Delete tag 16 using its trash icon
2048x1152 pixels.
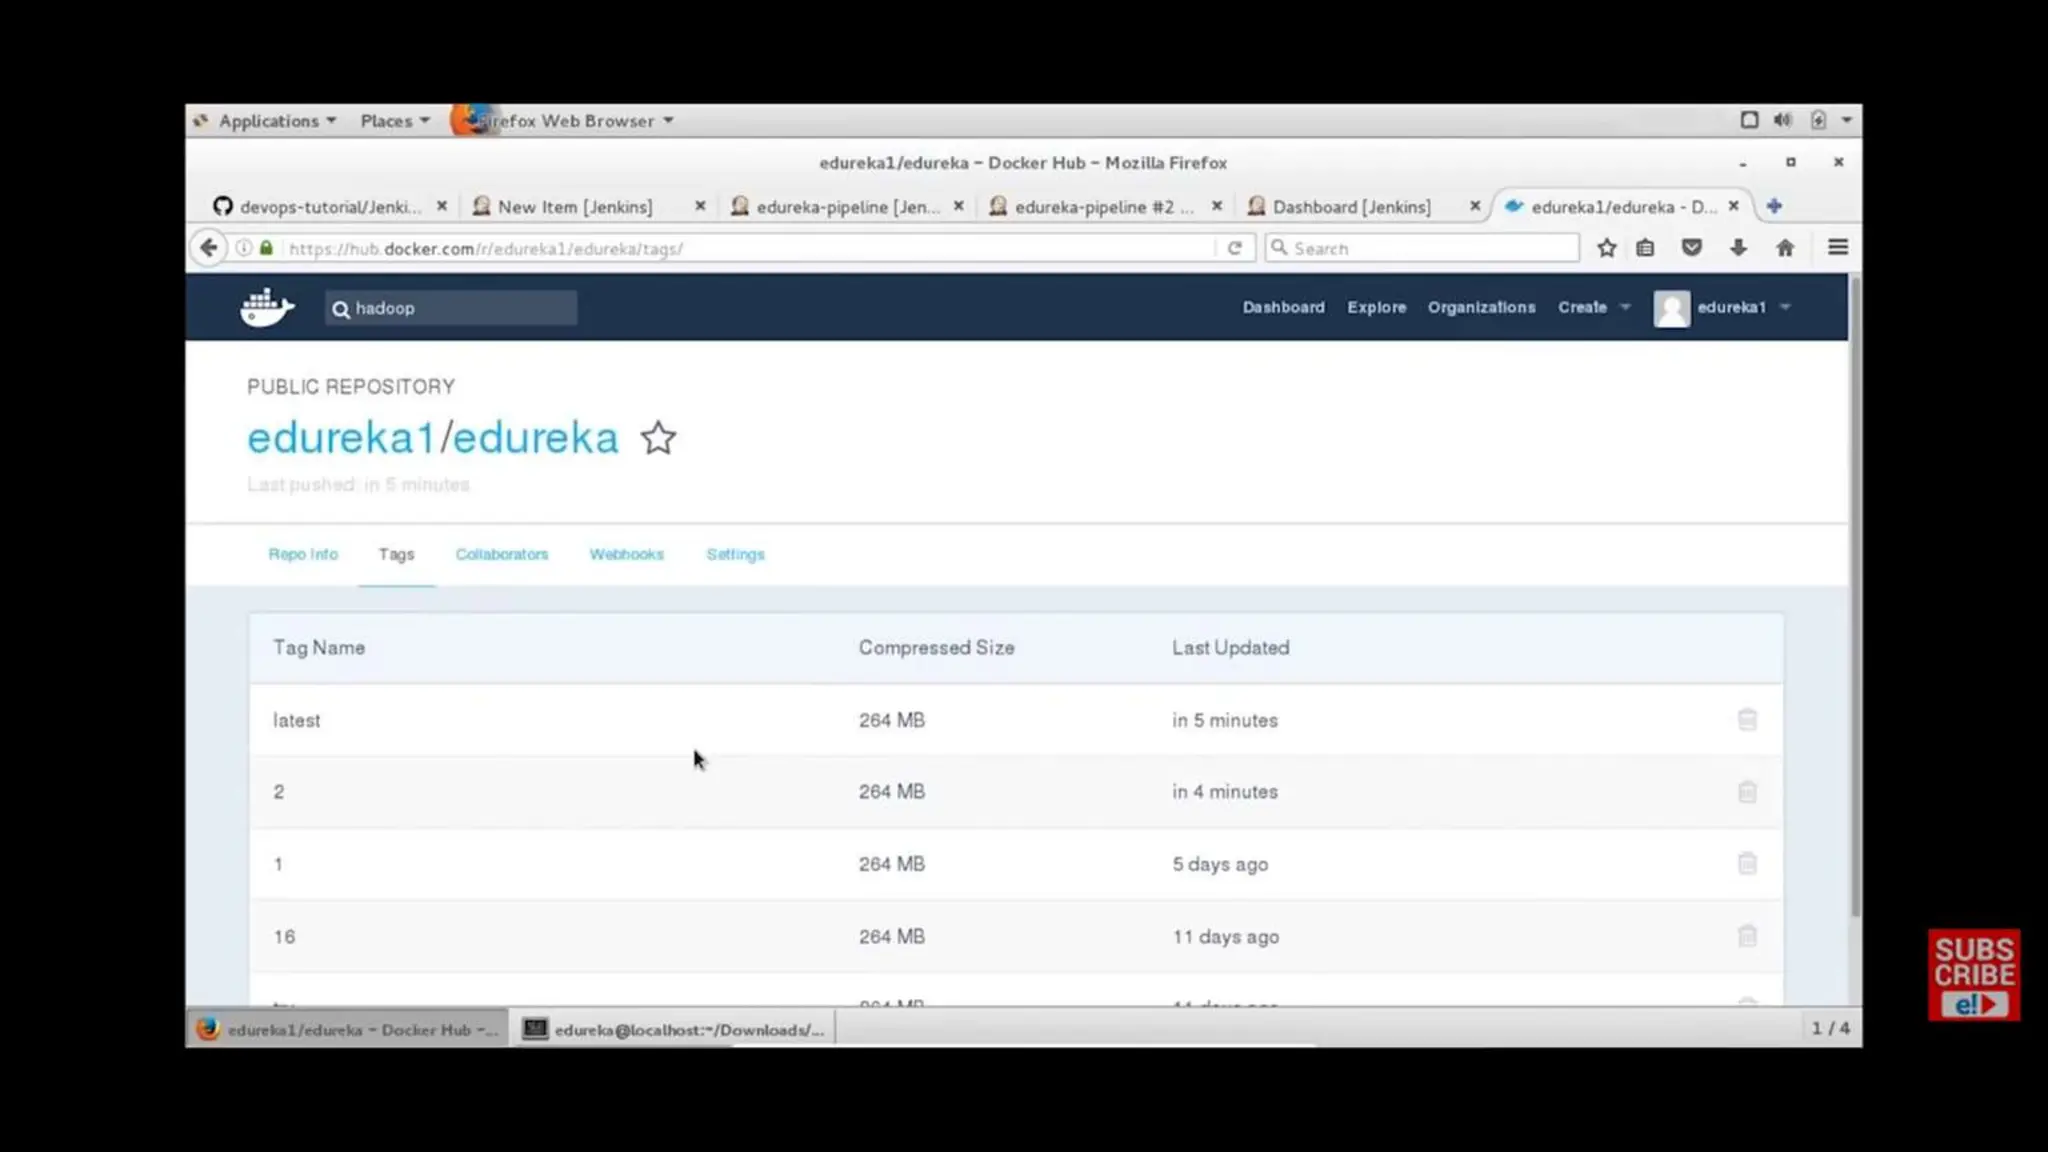(1747, 937)
